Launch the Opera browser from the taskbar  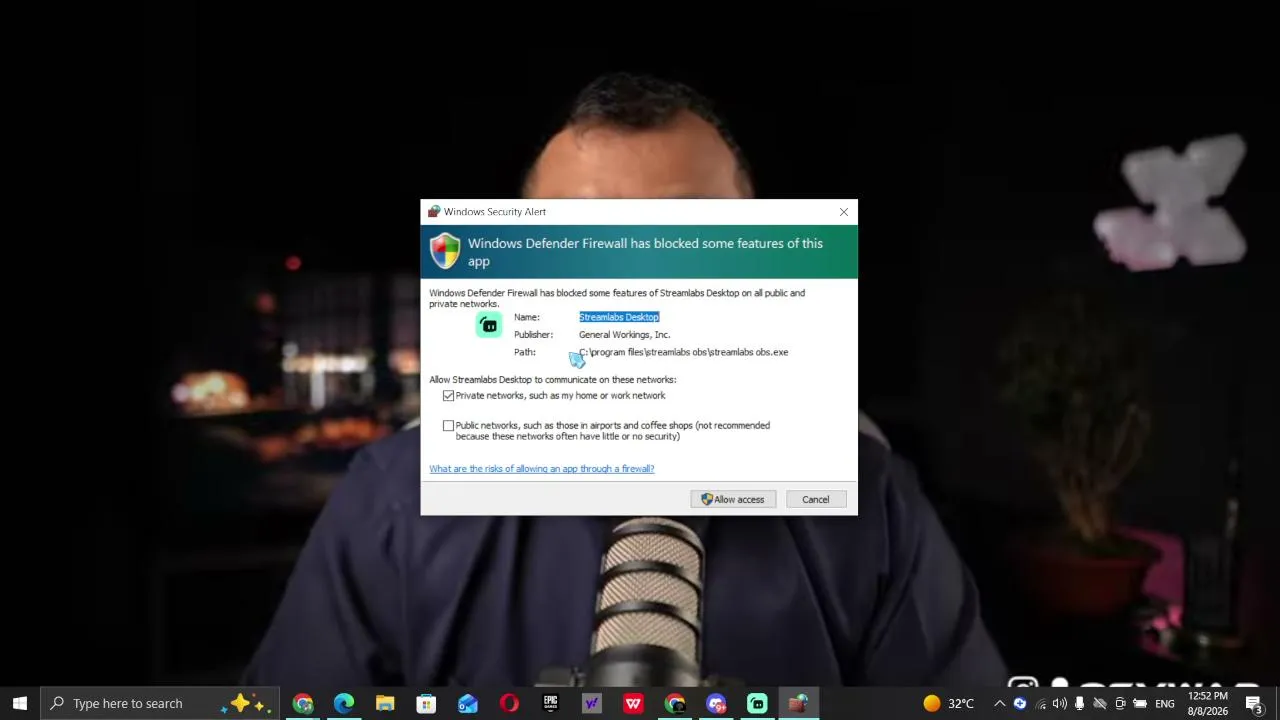pyautogui.click(x=509, y=703)
